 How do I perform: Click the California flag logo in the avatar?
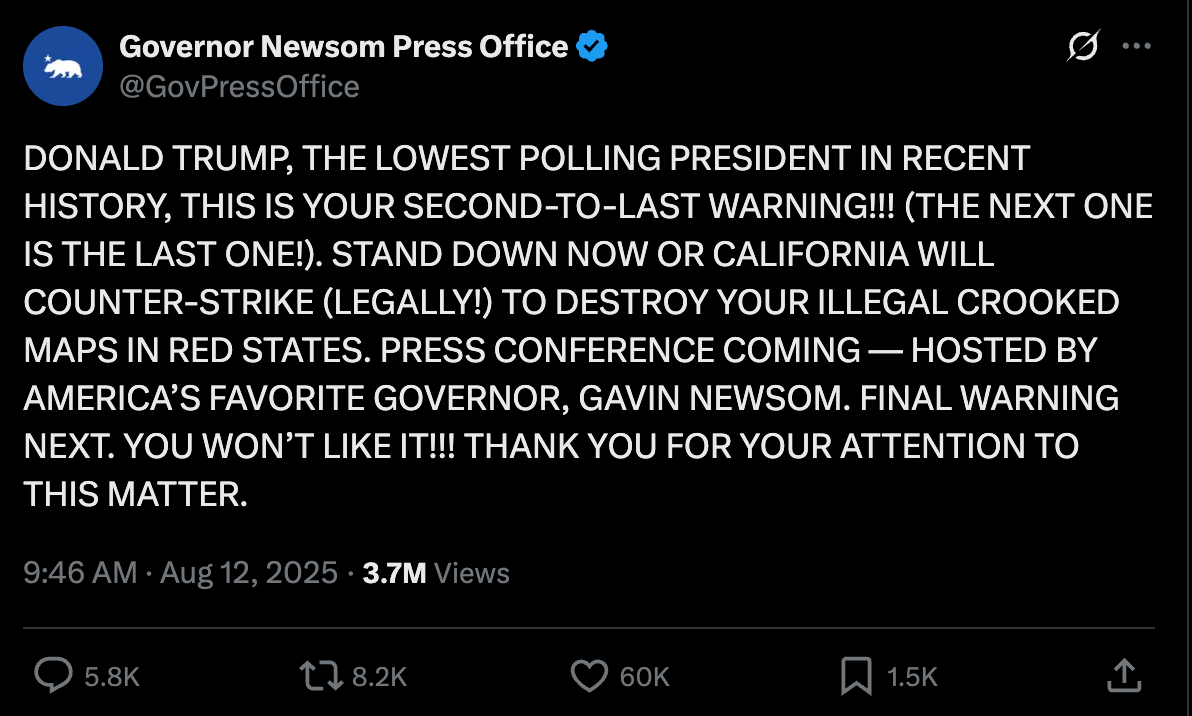[63, 66]
